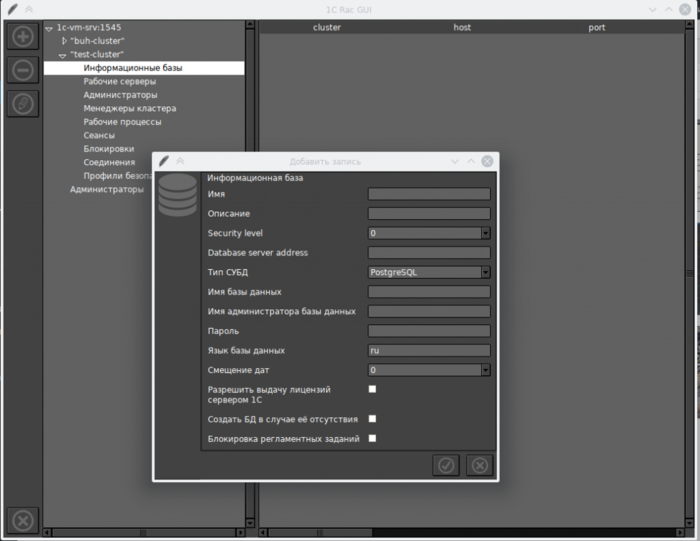Screen dimensions: 700x541
Task: Select Блокировки in the tree
Action: tap(108, 149)
